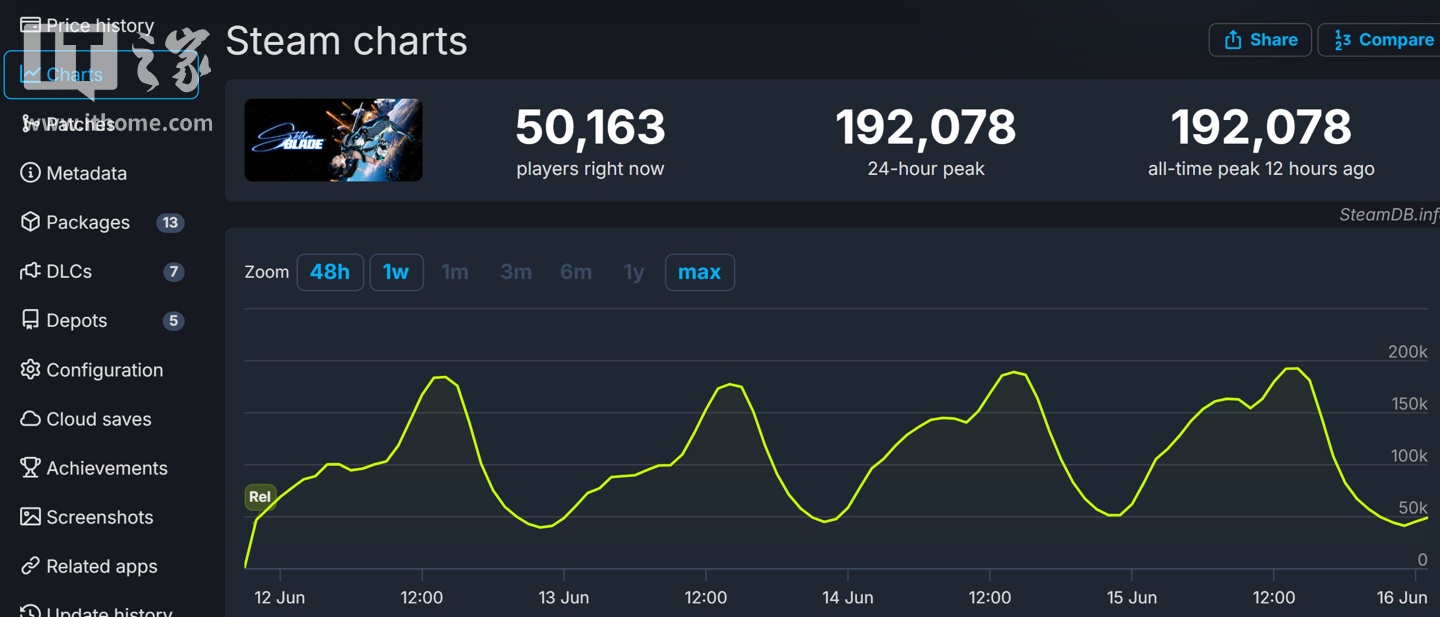Click the Stellar Blade game thumbnail
This screenshot has width=1440, height=617.
click(333, 140)
